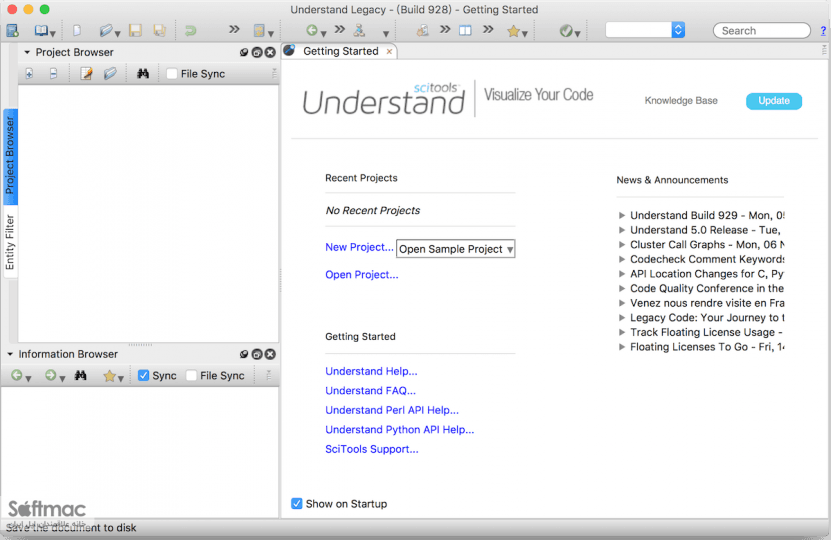Click the green undo arrow icon
This screenshot has height=540, width=831.
click(x=190, y=31)
